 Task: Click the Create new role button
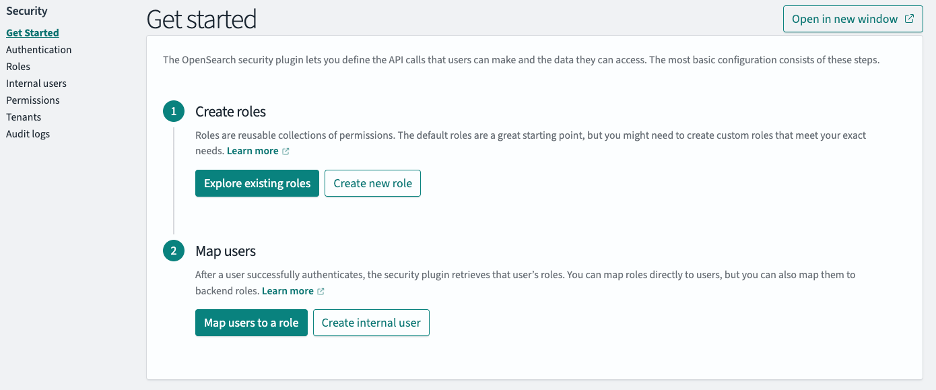372,183
